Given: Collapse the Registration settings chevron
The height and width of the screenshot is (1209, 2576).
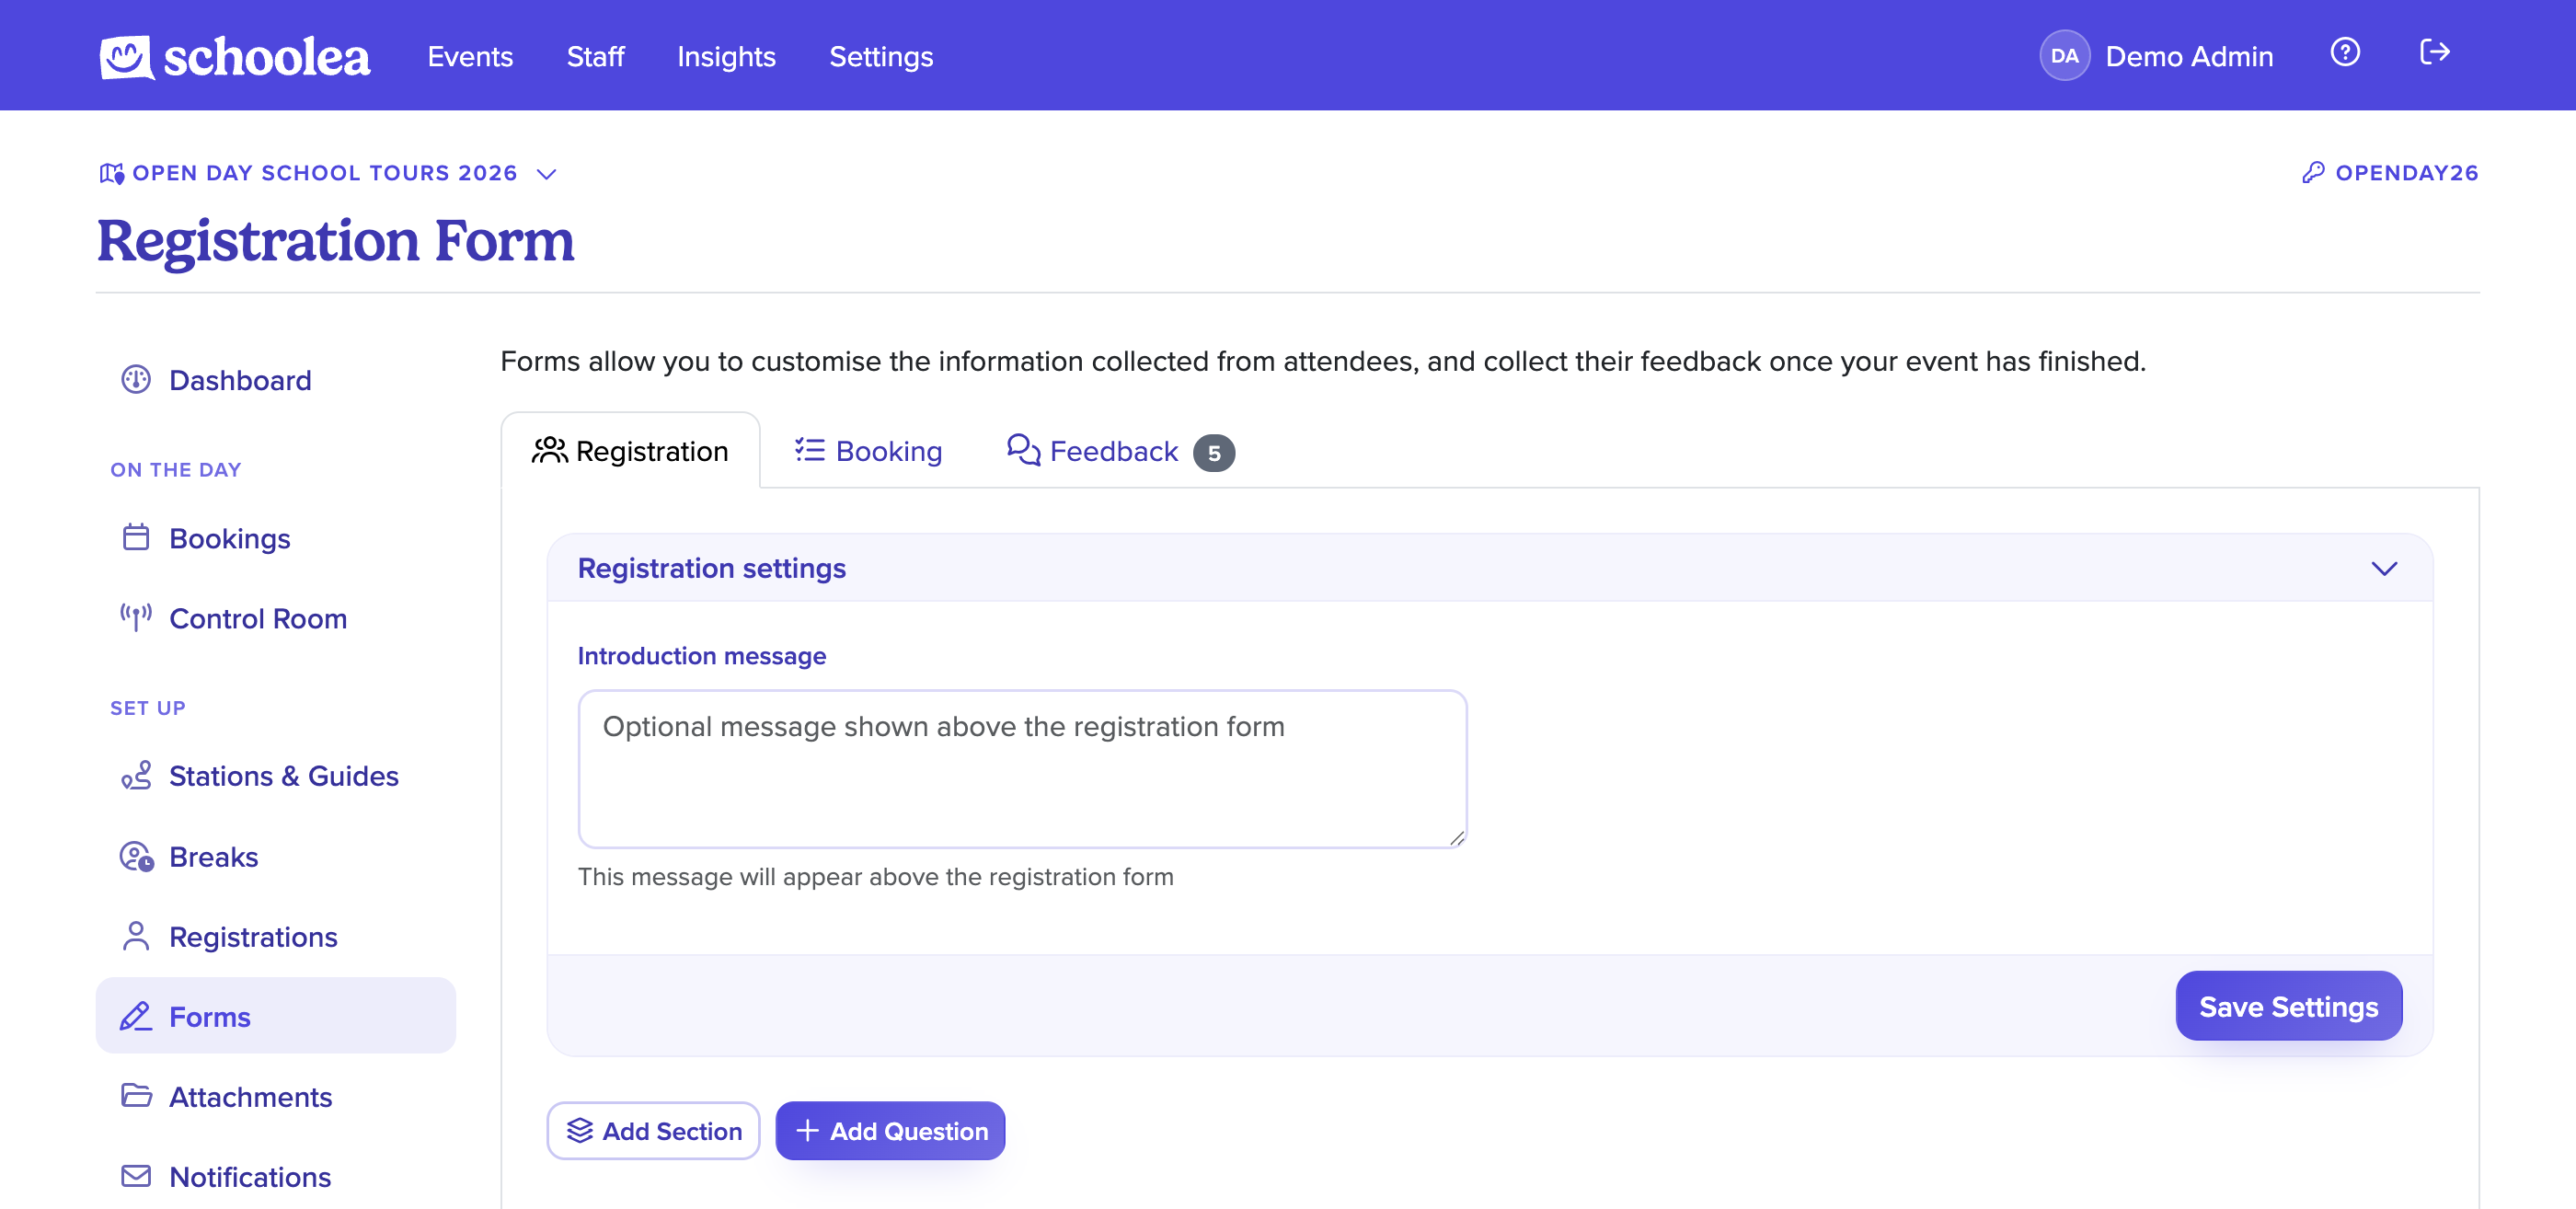Looking at the screenshot, I should [x=2384, y=568].
